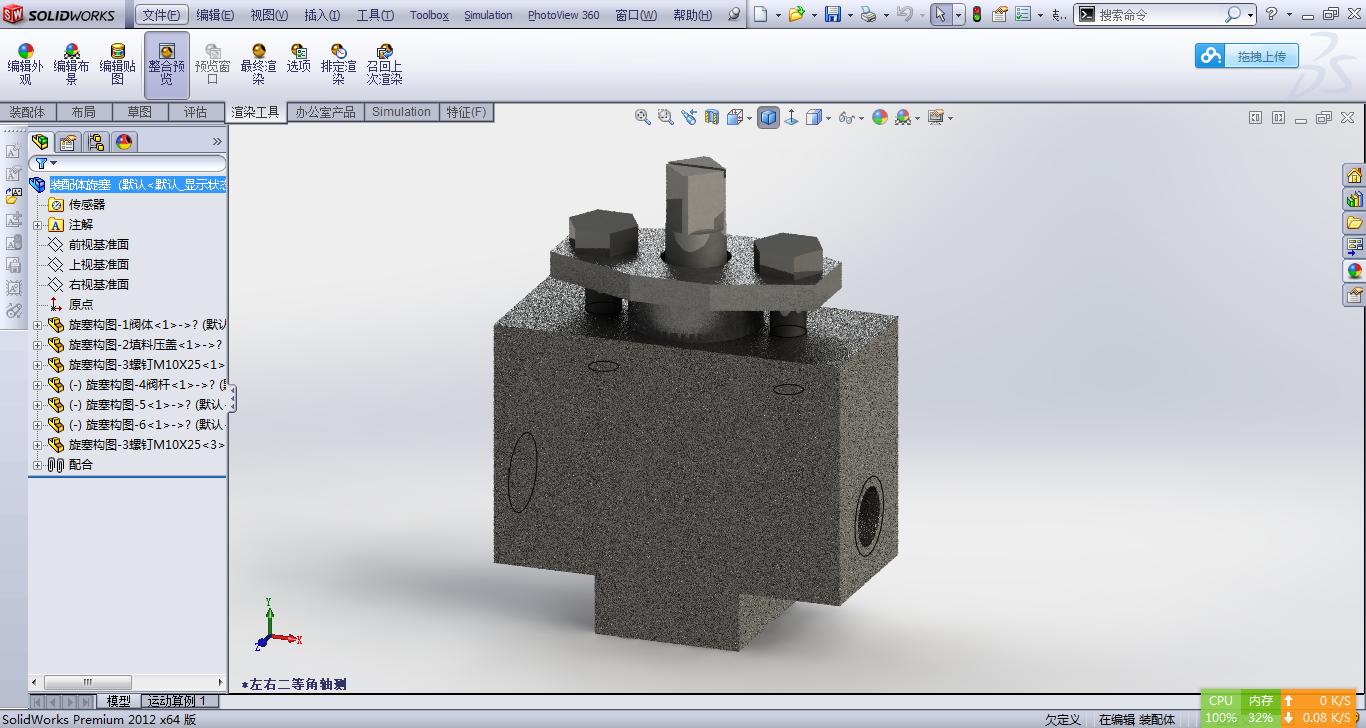Switch to the 办公室产品 tab
The width and height of the screenshot is (1366, 728).
(325, 112)
